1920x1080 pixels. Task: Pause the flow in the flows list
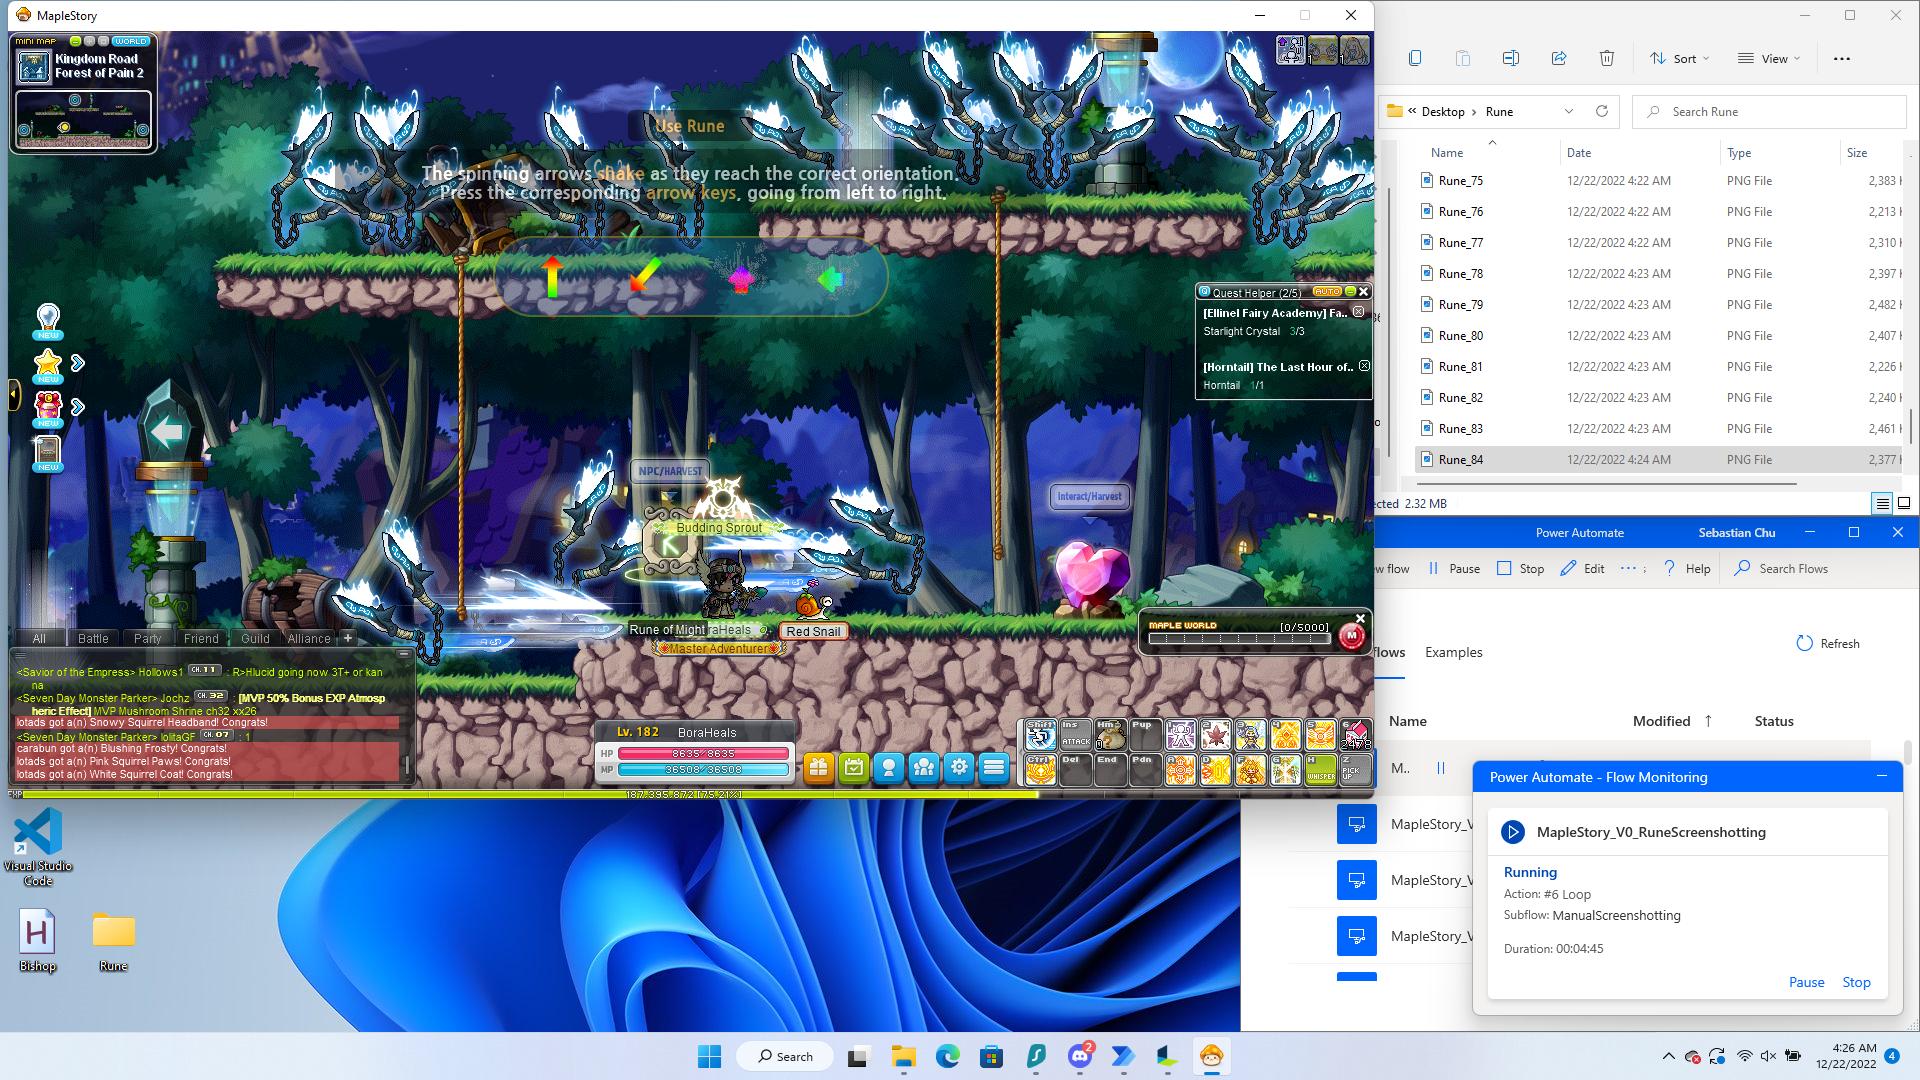coord(1441,768)
